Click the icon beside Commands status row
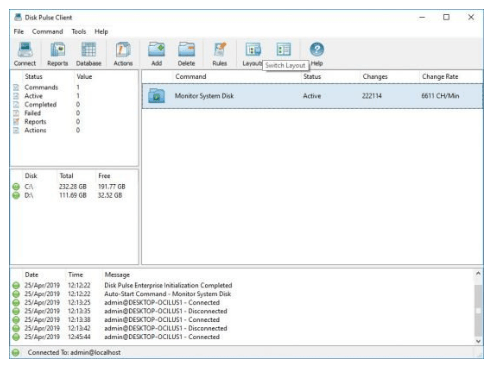This screenshot has height=366, width=491. coord(16,87)
